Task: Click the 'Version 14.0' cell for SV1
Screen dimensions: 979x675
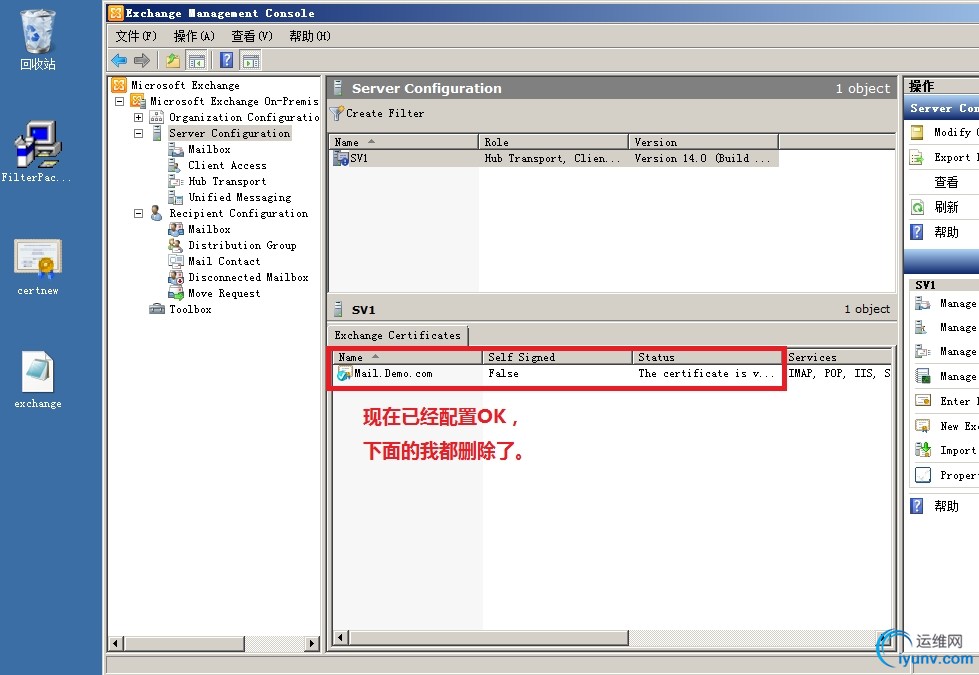Action: click(x=702, y=159)
